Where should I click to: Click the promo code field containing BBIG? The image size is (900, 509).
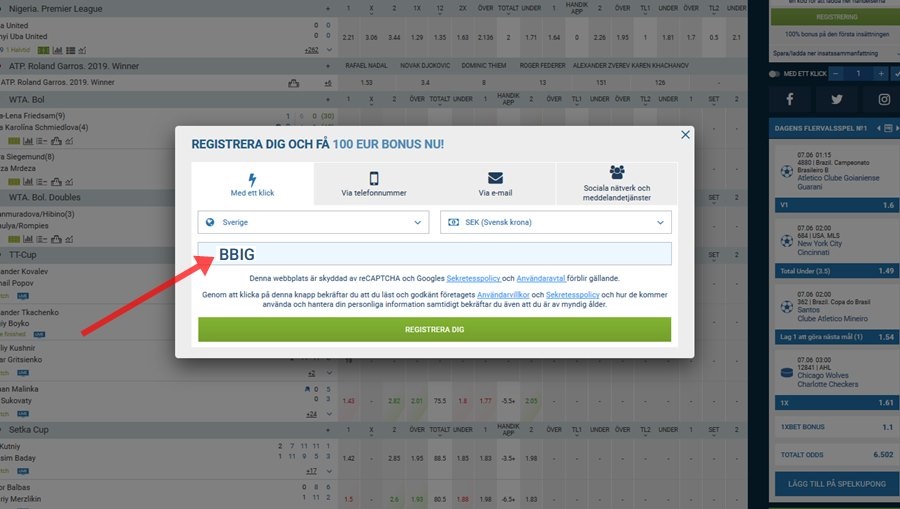(x=435, y=254)
